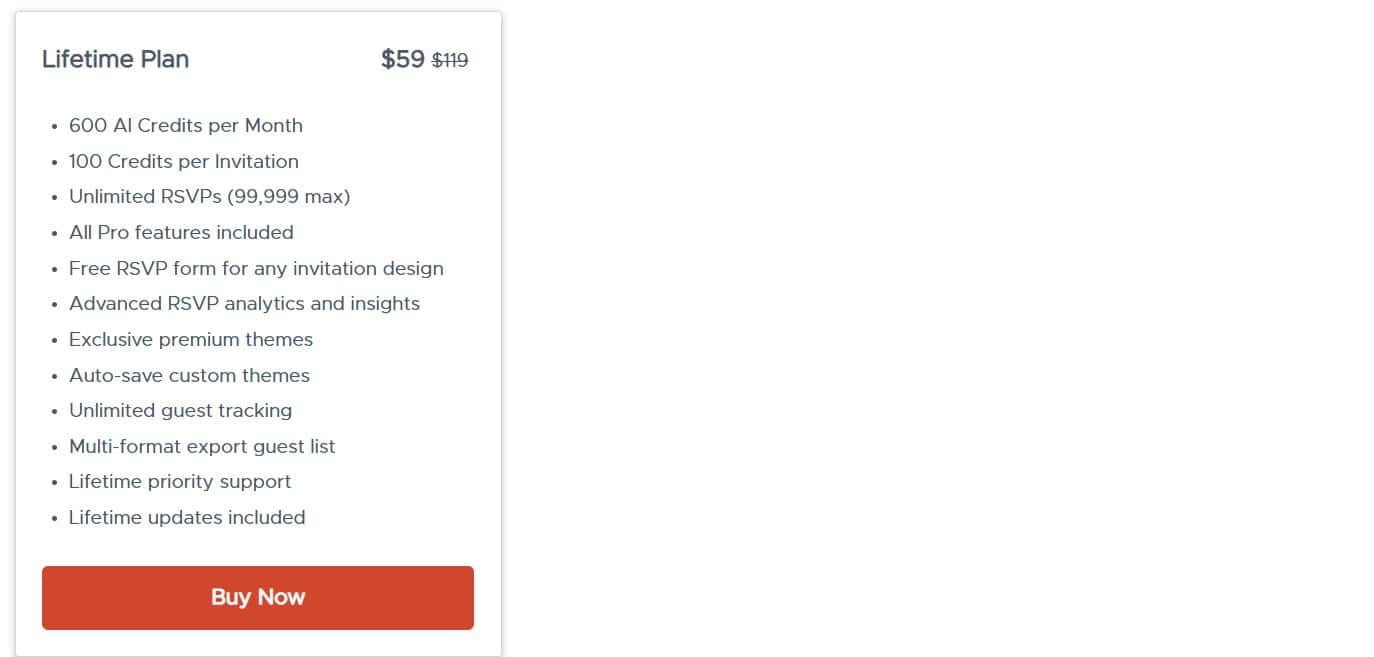The width and height of the screenshot is (1374, 657).
Task: Click the Multi-format export guest list entry
Action: [x=201, y=446]
